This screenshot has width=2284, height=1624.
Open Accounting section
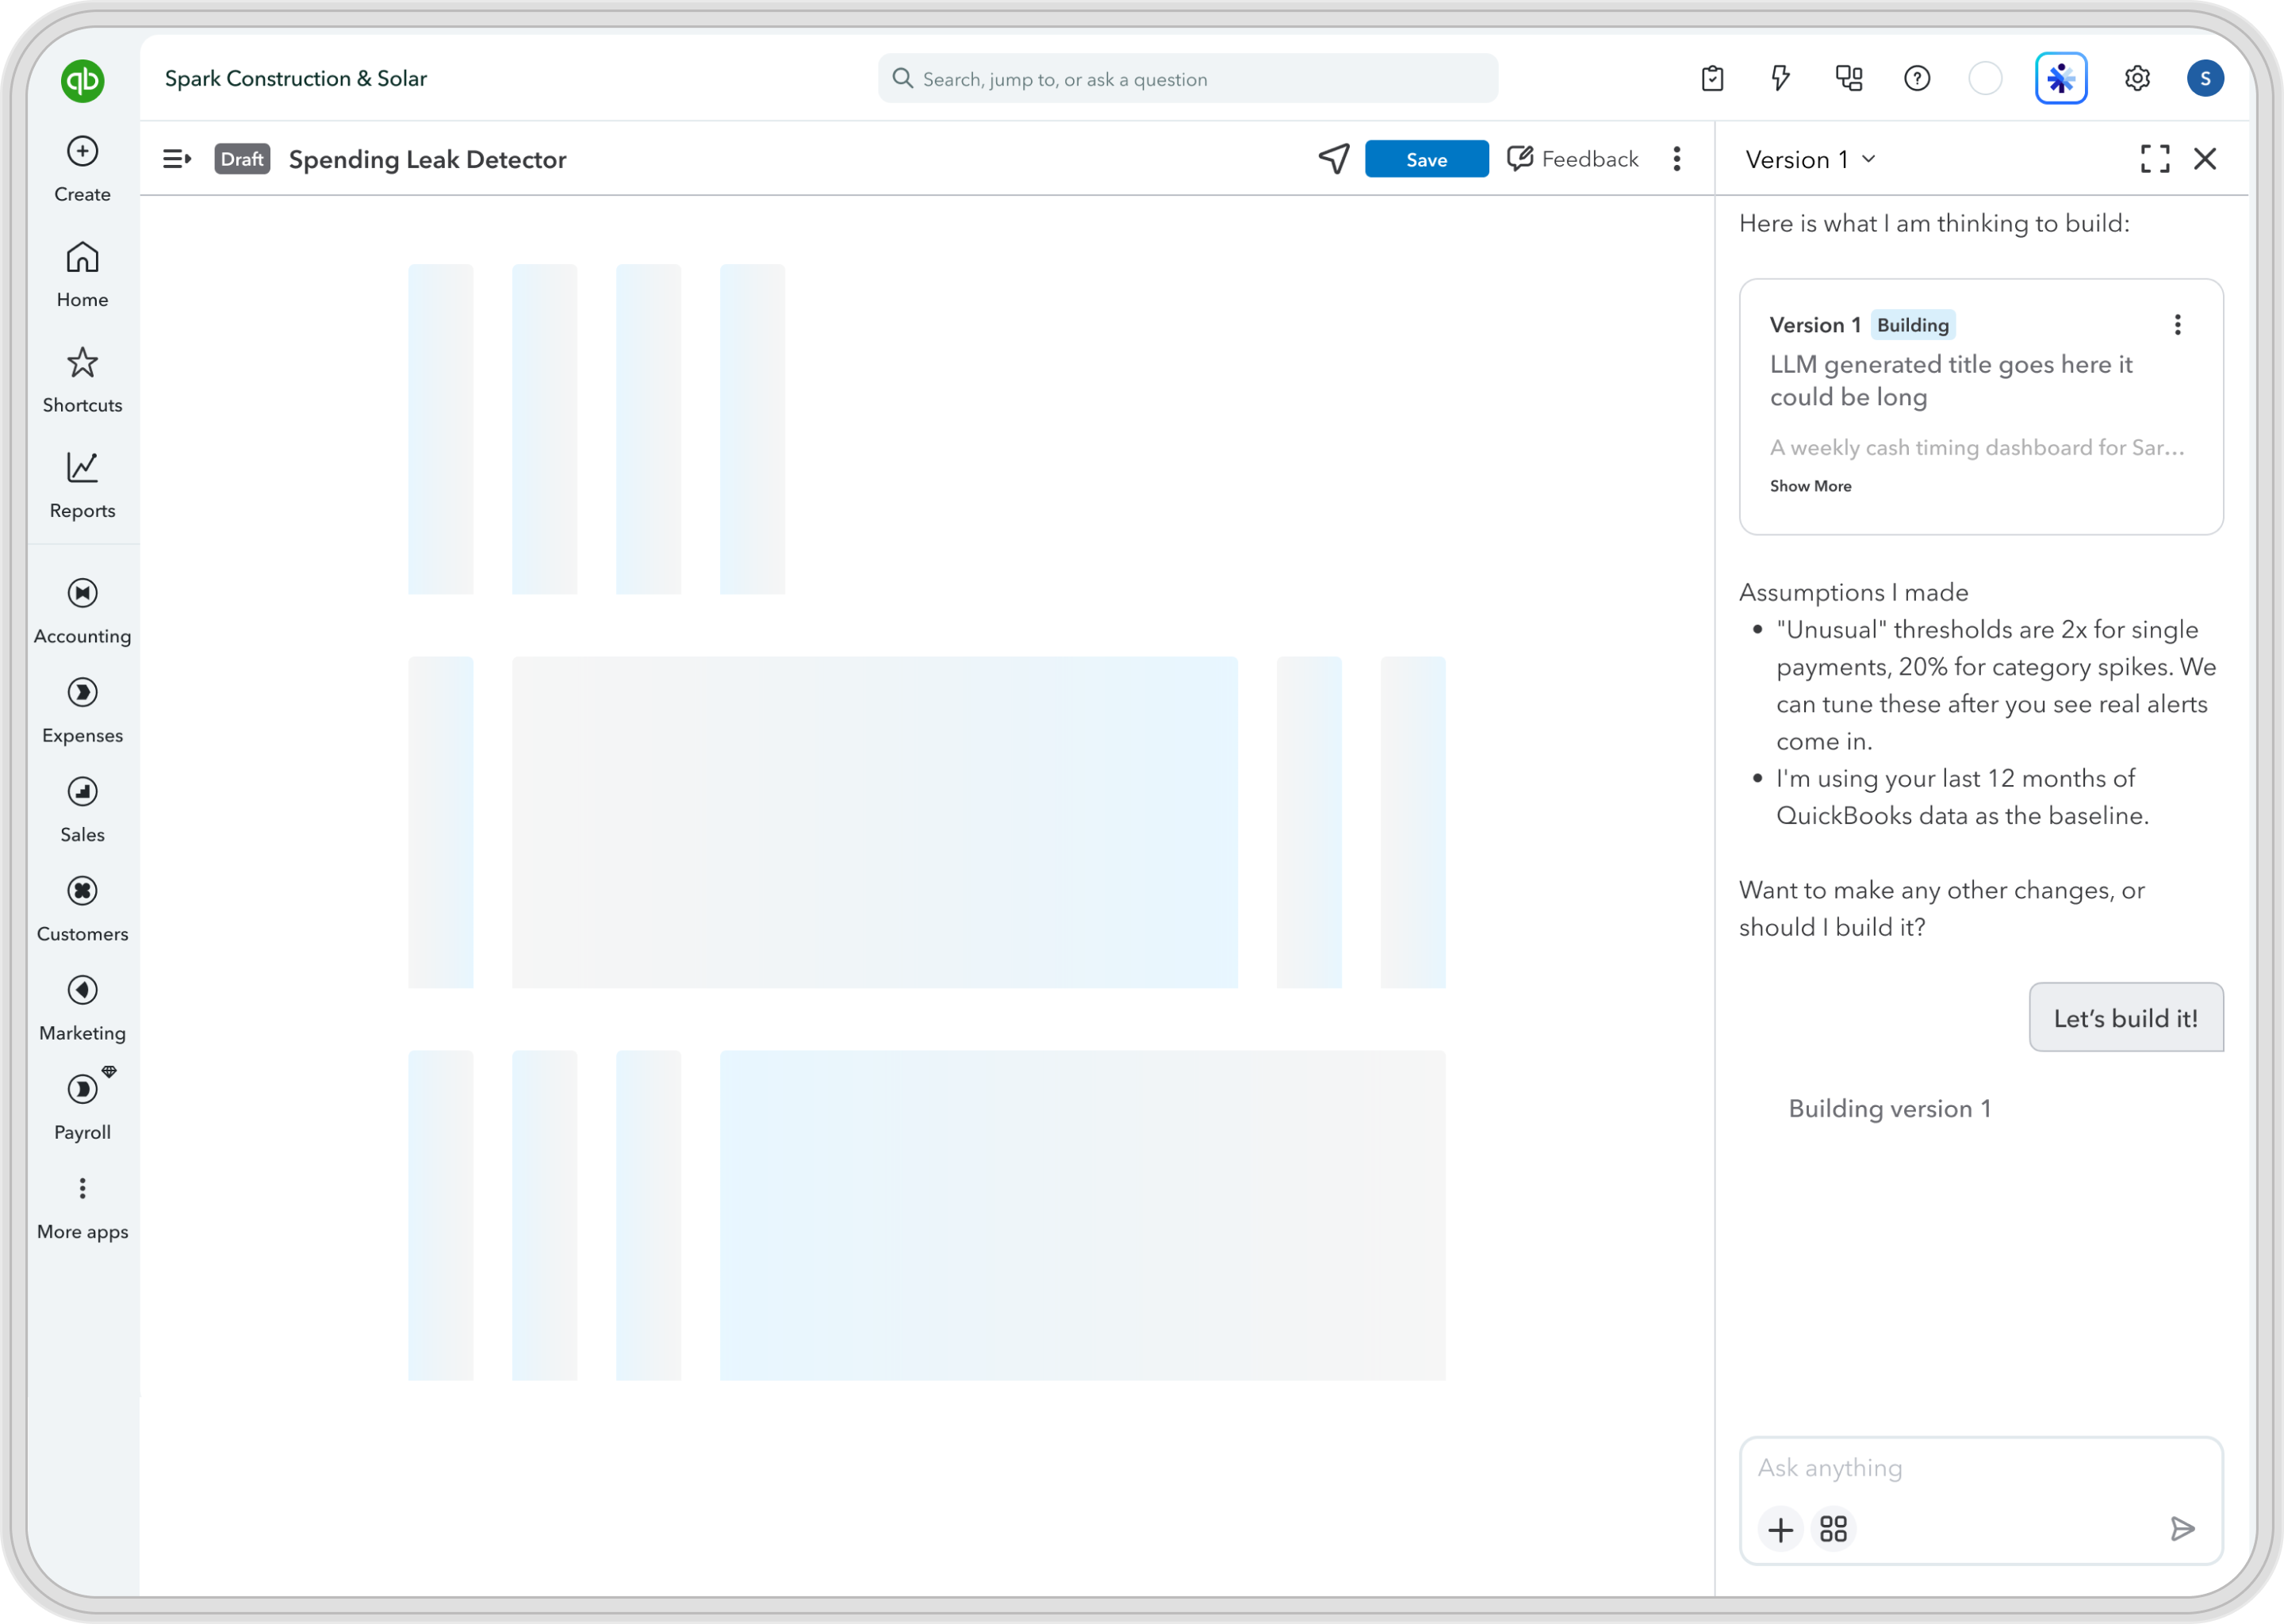(x=82, y=611)
